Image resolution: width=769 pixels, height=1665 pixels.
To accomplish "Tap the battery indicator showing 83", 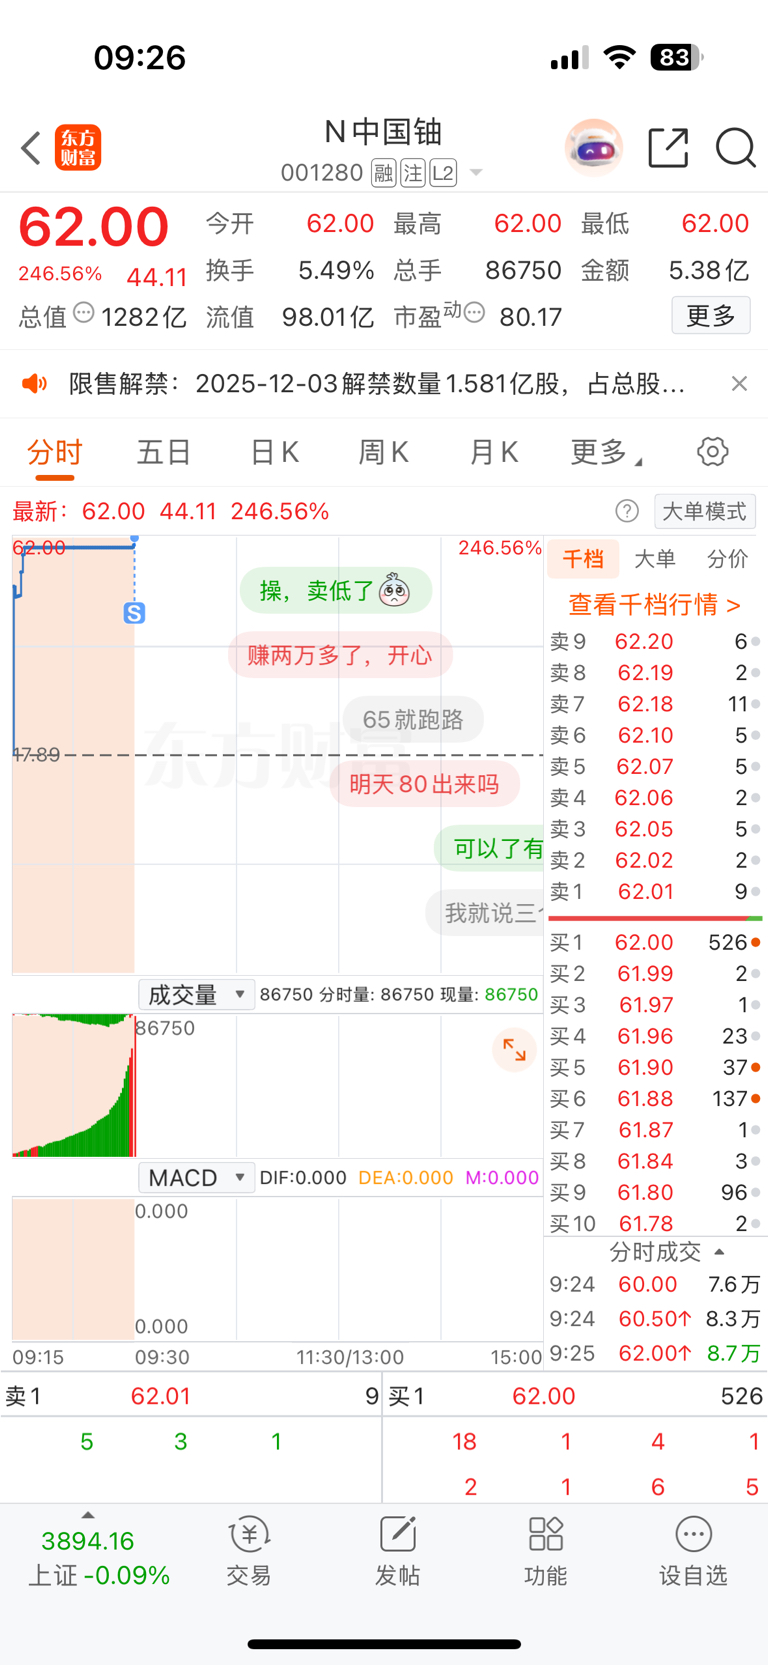I will coord(676,58).
